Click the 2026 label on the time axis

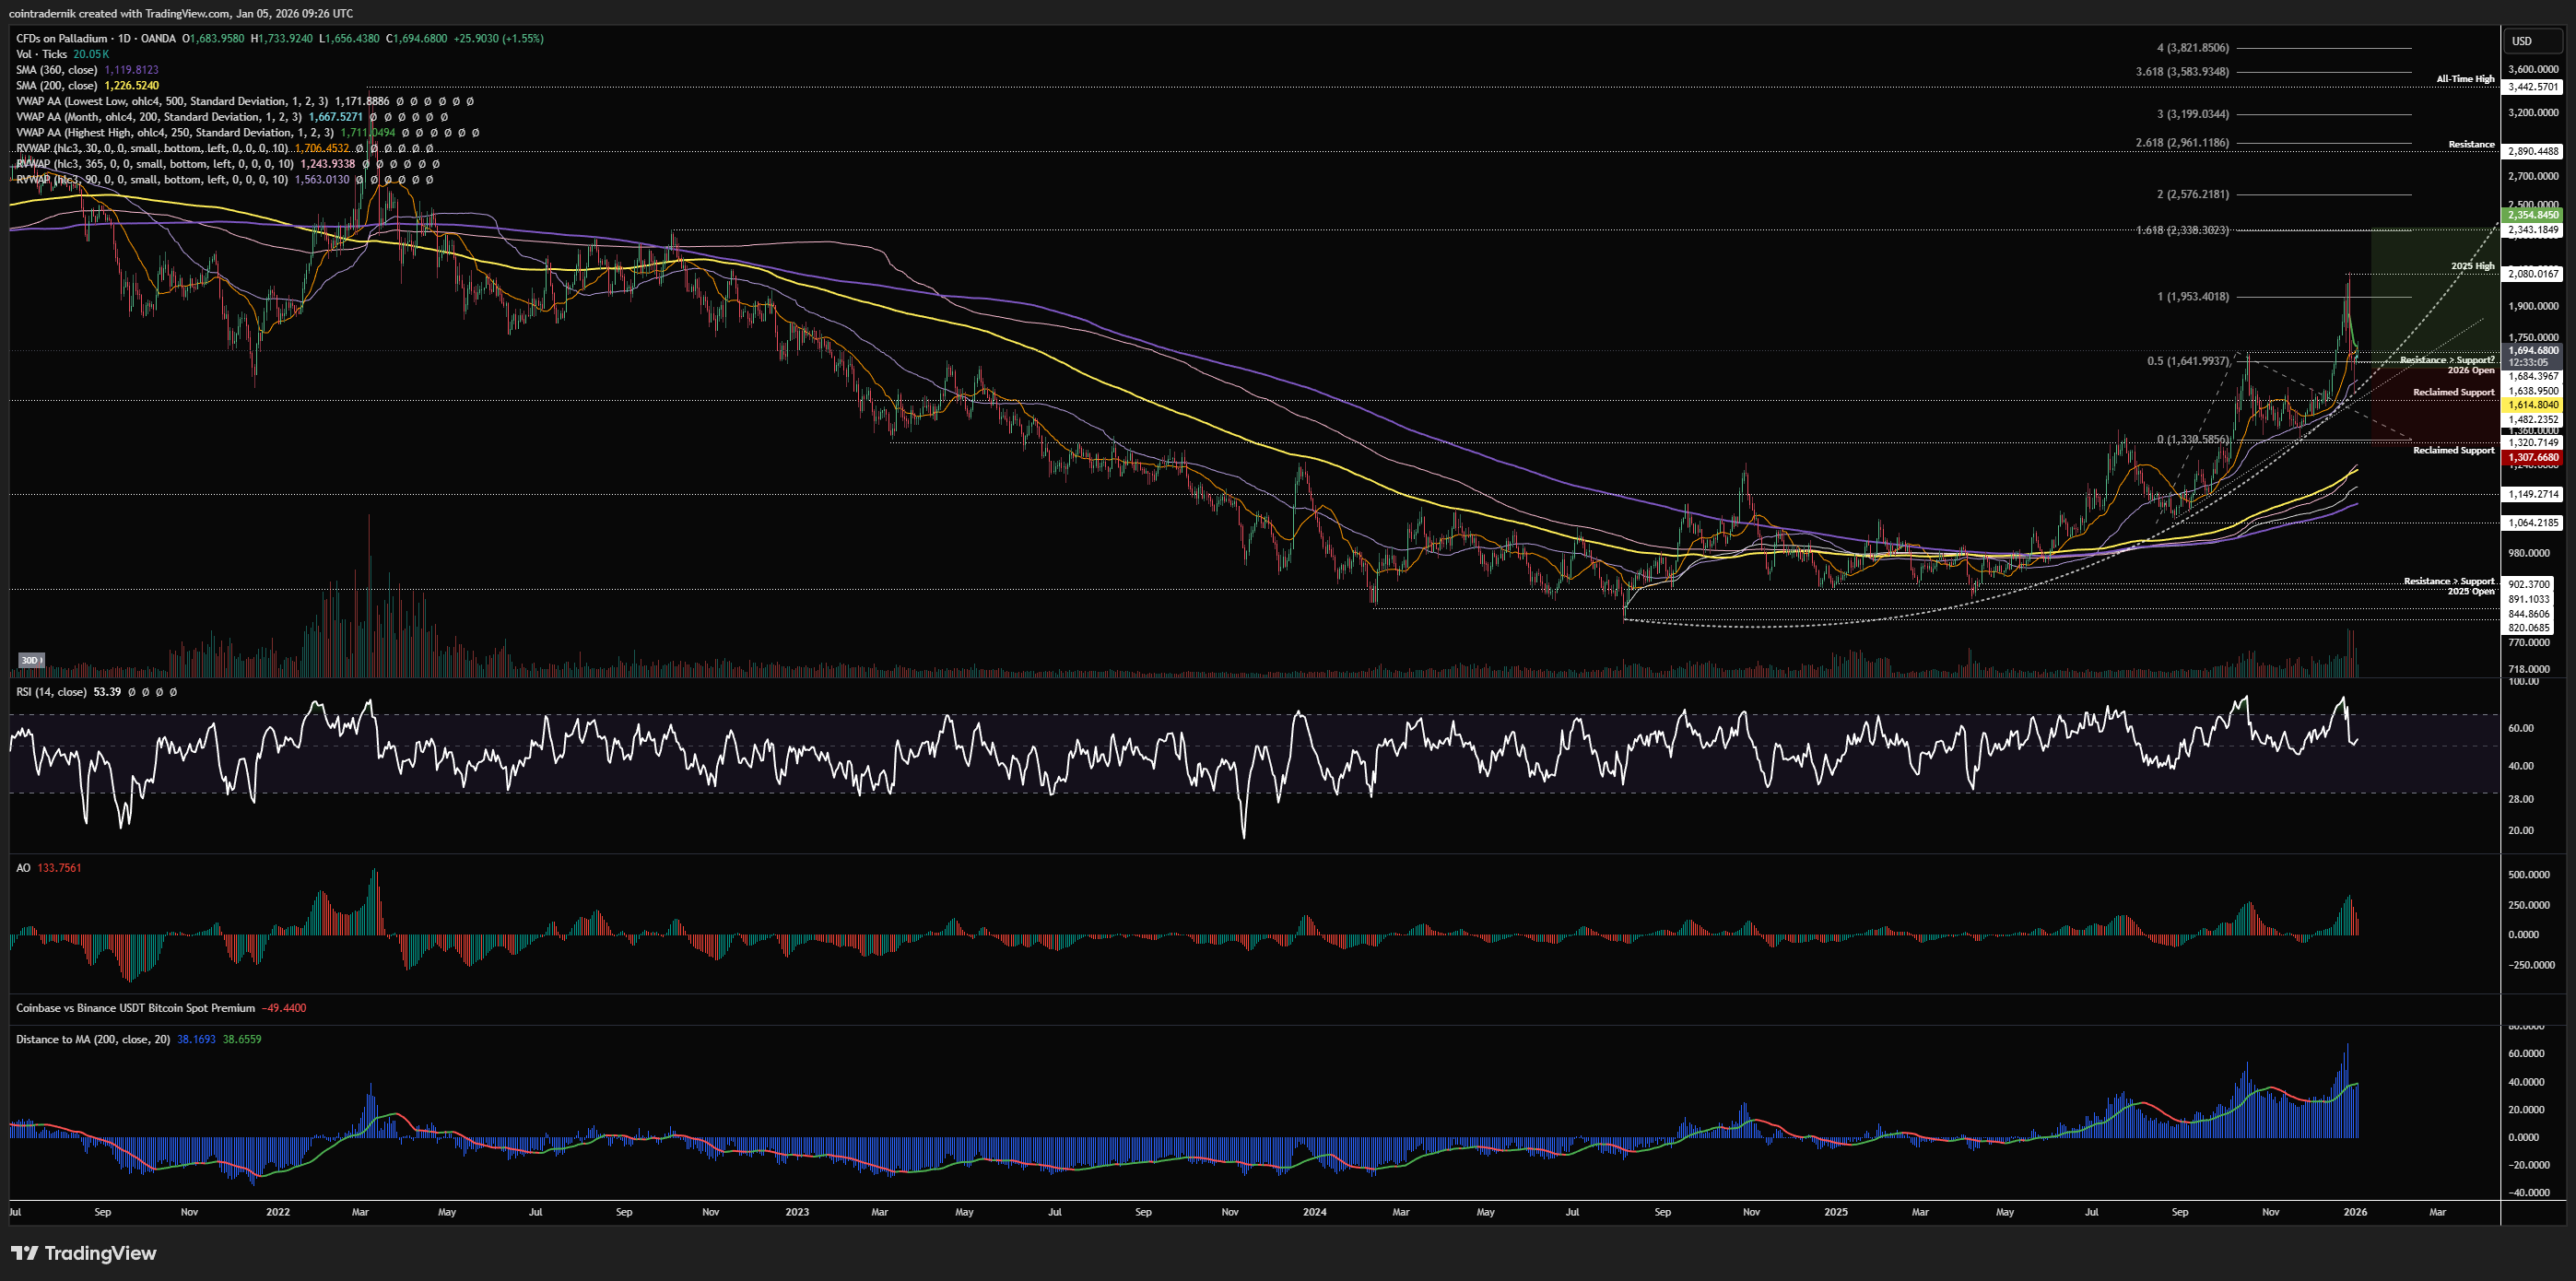[2355, 1212]
